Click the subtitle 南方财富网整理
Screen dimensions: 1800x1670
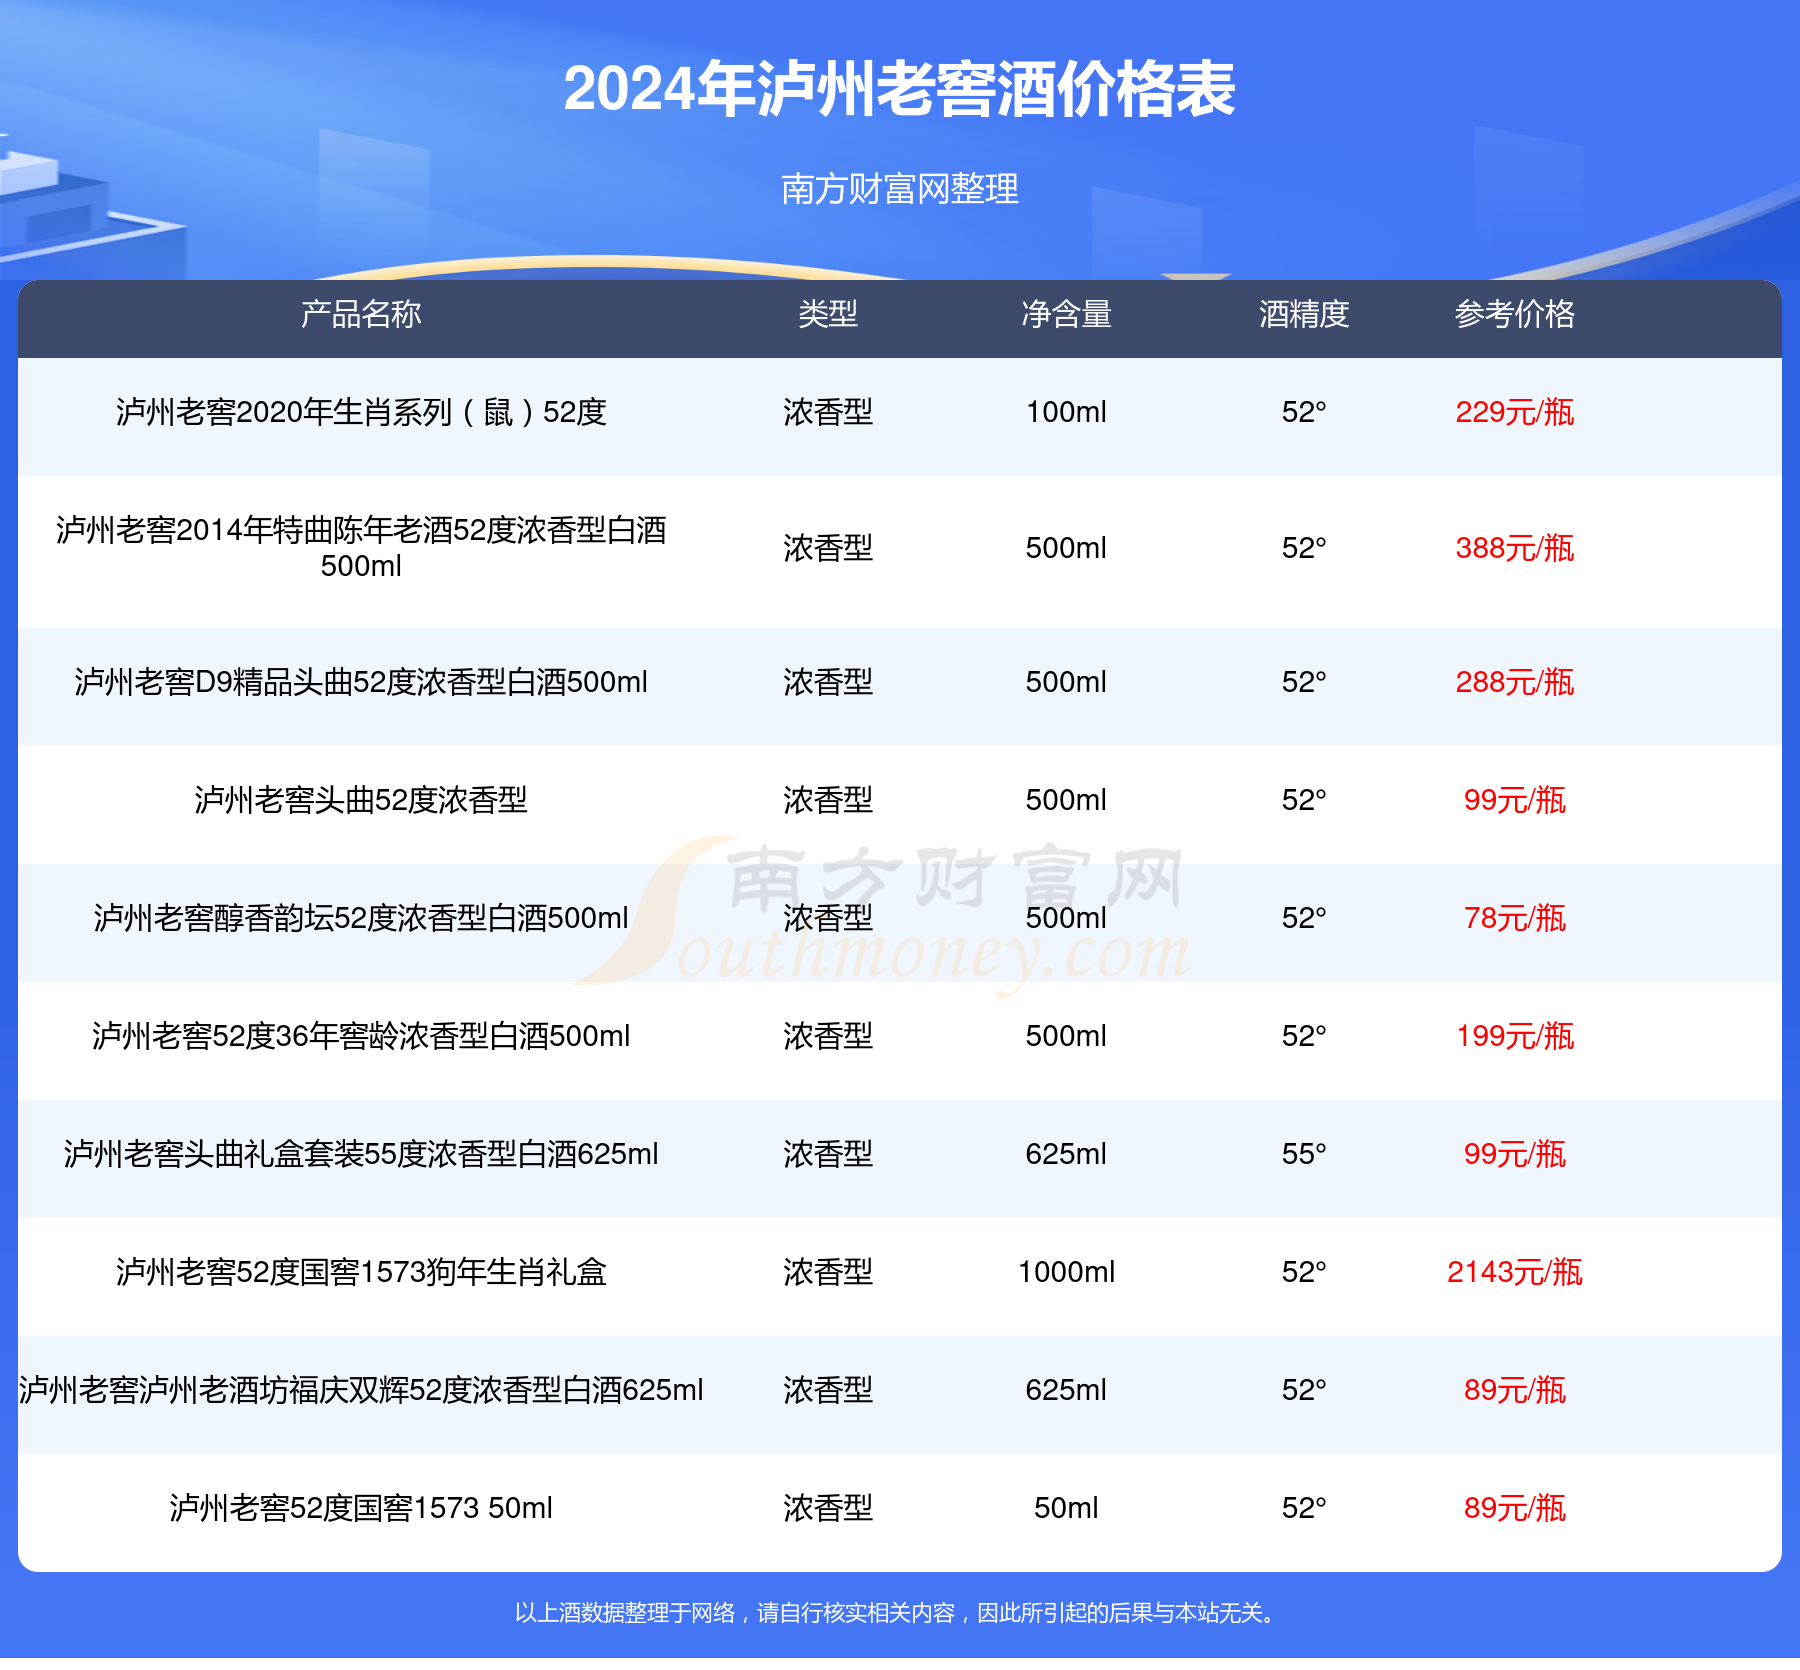pyautogui.click(x=900, y=188)
